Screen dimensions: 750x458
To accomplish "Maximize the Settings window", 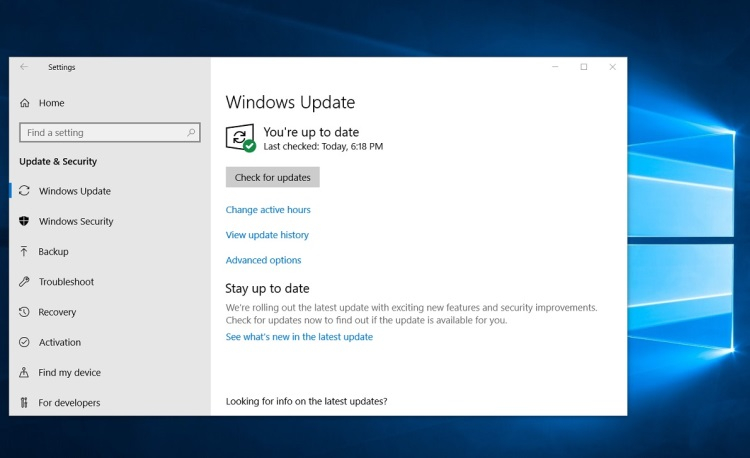I will (584, 67).
